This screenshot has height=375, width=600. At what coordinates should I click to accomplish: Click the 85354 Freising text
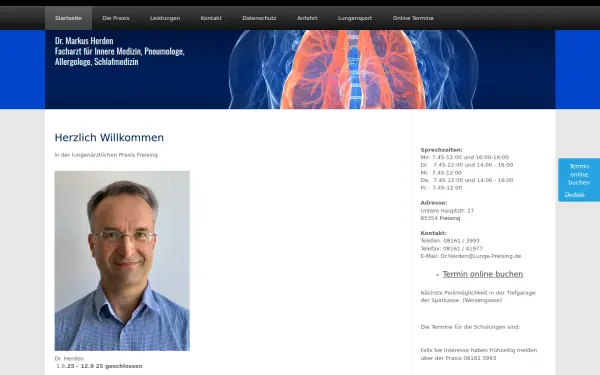[440, 218]
